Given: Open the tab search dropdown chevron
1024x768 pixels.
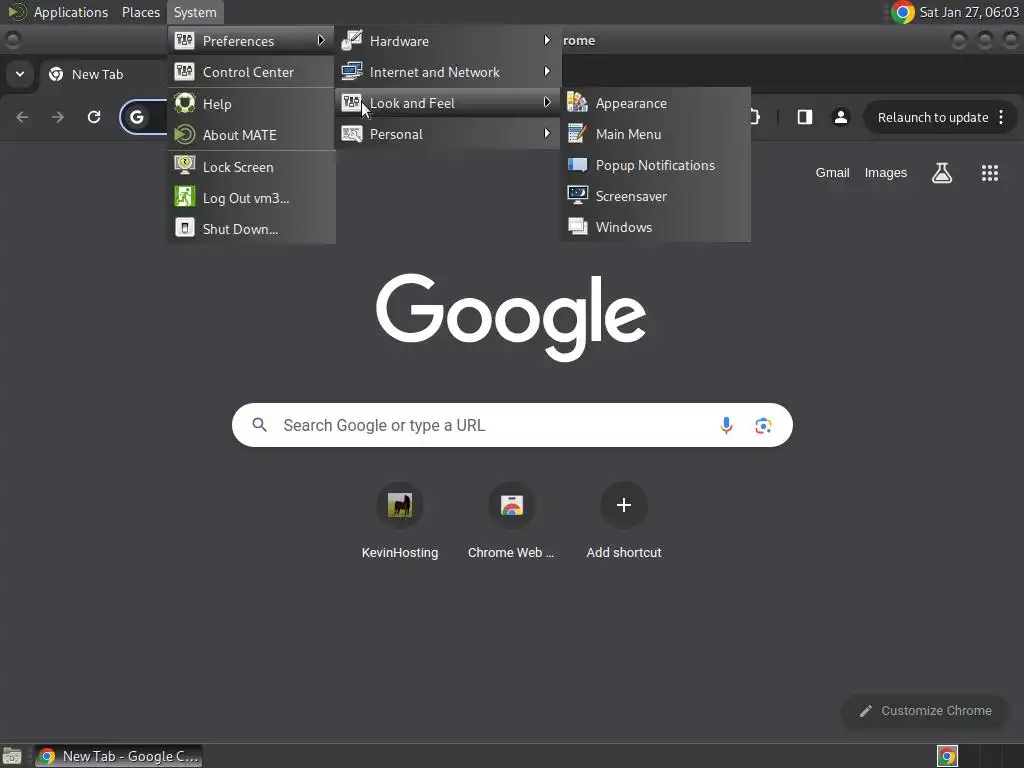Looking at the screenshot, I should pos(20,74).
